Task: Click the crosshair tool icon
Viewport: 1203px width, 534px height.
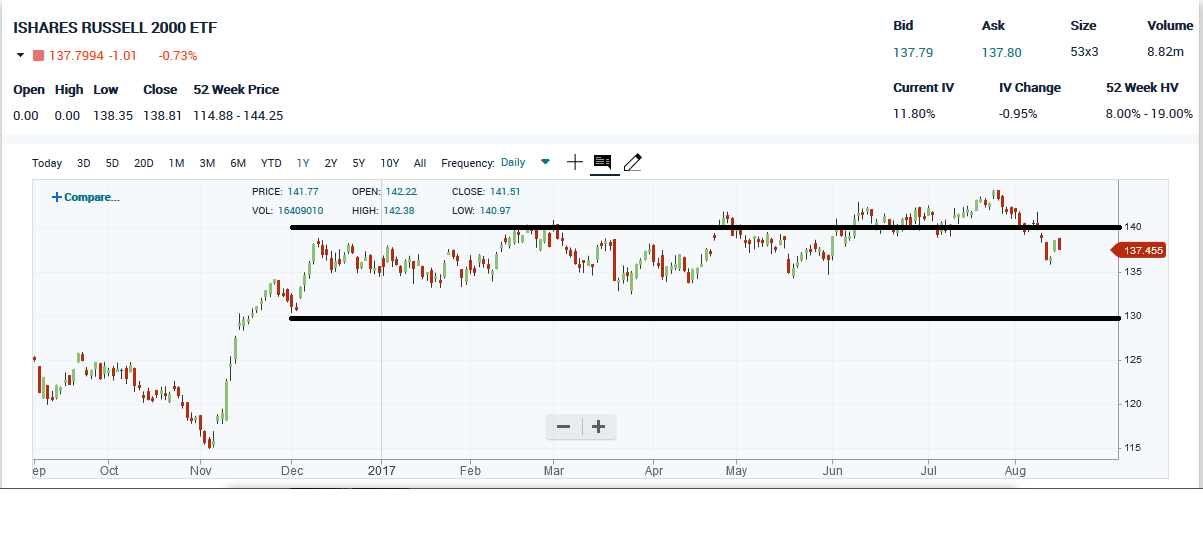Action: pos(575,162)
